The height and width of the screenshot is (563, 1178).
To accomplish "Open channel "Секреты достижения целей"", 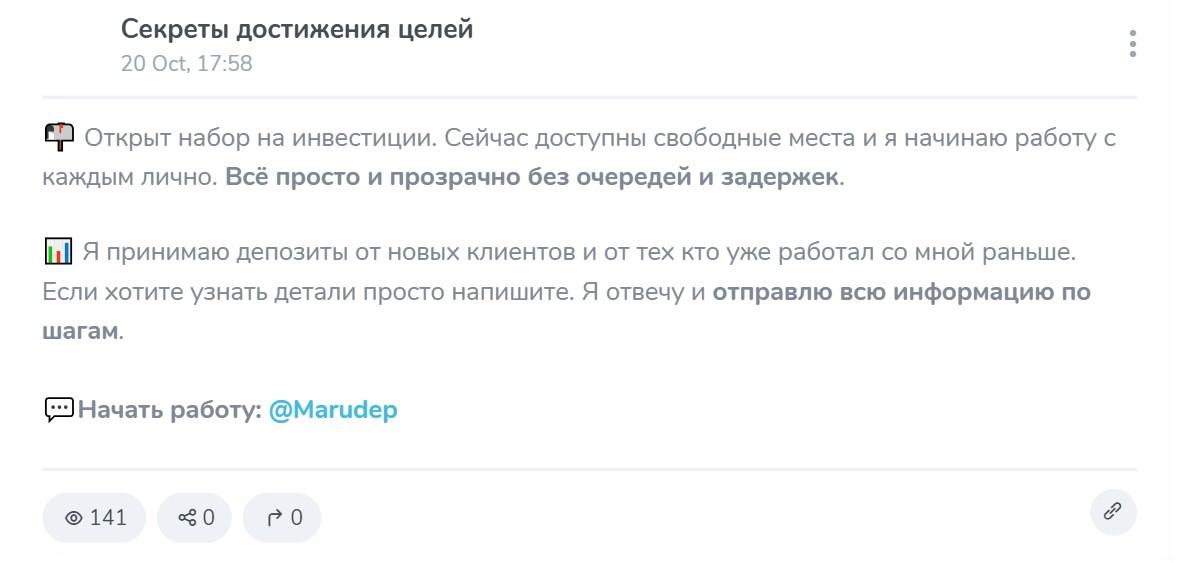I will click(x=297, y=30).
